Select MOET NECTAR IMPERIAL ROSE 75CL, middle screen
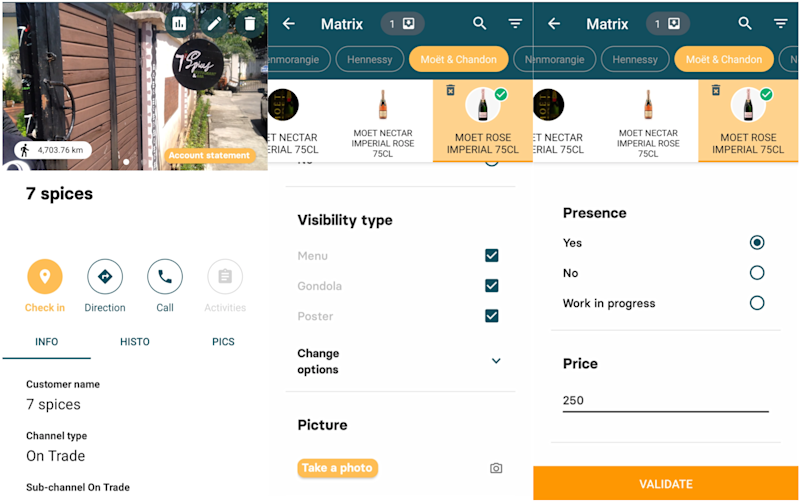Image resolution: width=800 pixels, height=502 pixels. (383, 122)
